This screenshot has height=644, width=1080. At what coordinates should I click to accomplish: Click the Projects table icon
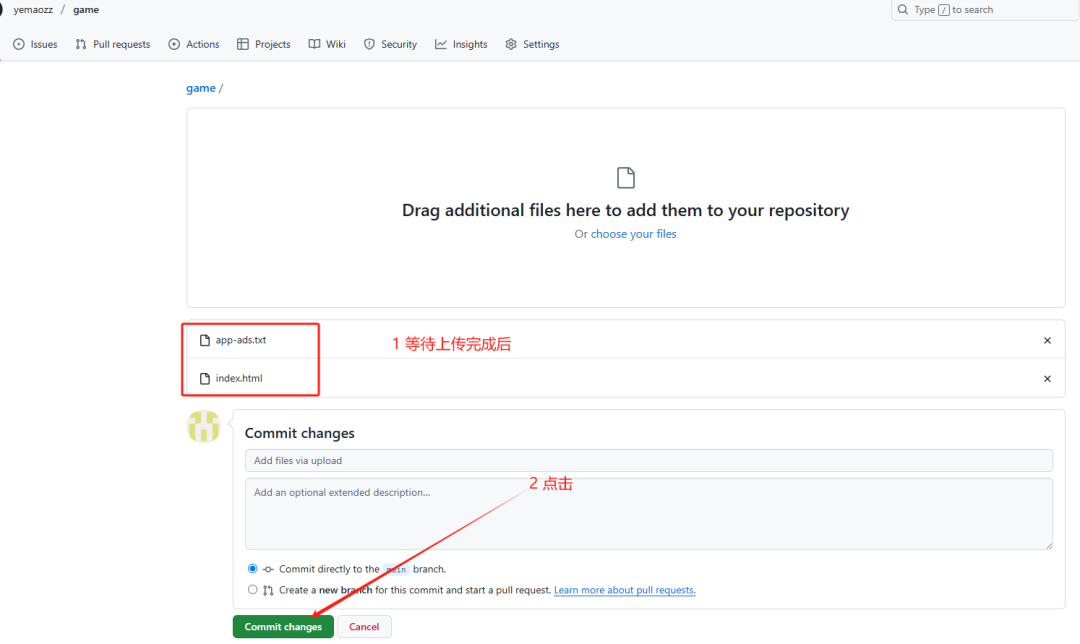click(242, 44)
